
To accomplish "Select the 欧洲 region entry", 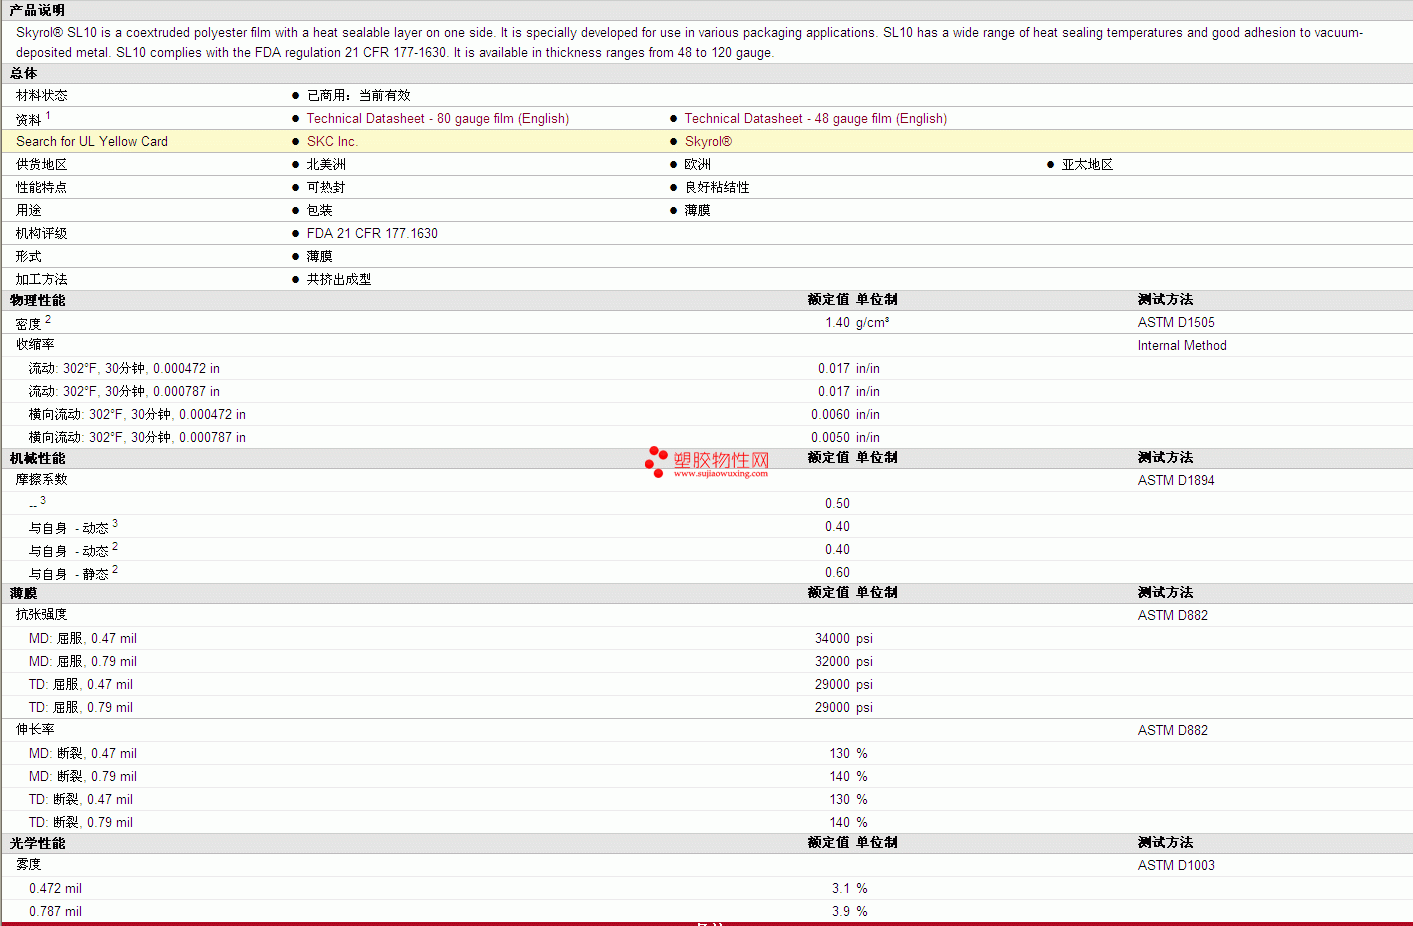I will click(698, 164).
